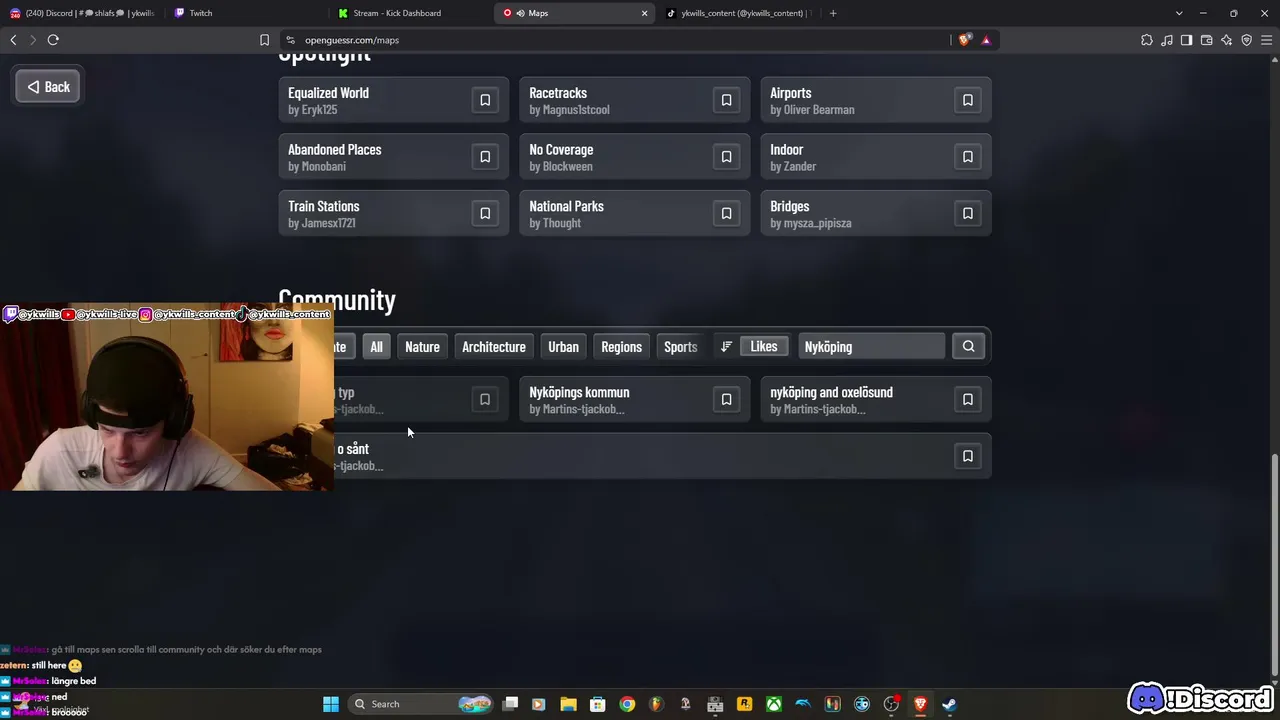
Task: Bookmark the Indoor map
Action: pyautogui.click(x=967, y=157)
